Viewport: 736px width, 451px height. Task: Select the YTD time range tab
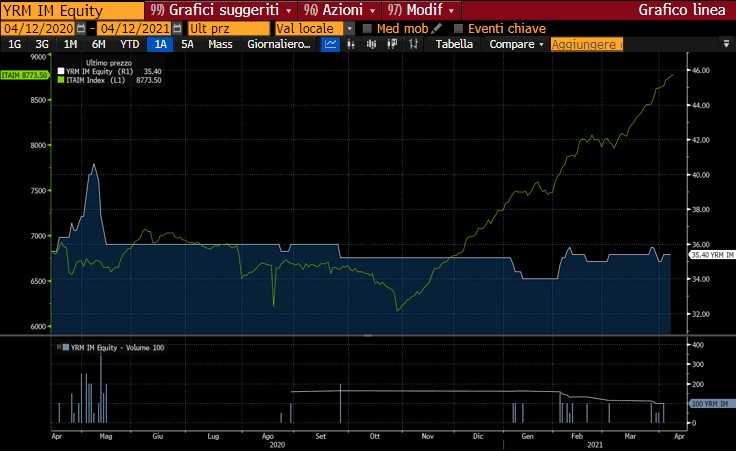pos(130,44)
